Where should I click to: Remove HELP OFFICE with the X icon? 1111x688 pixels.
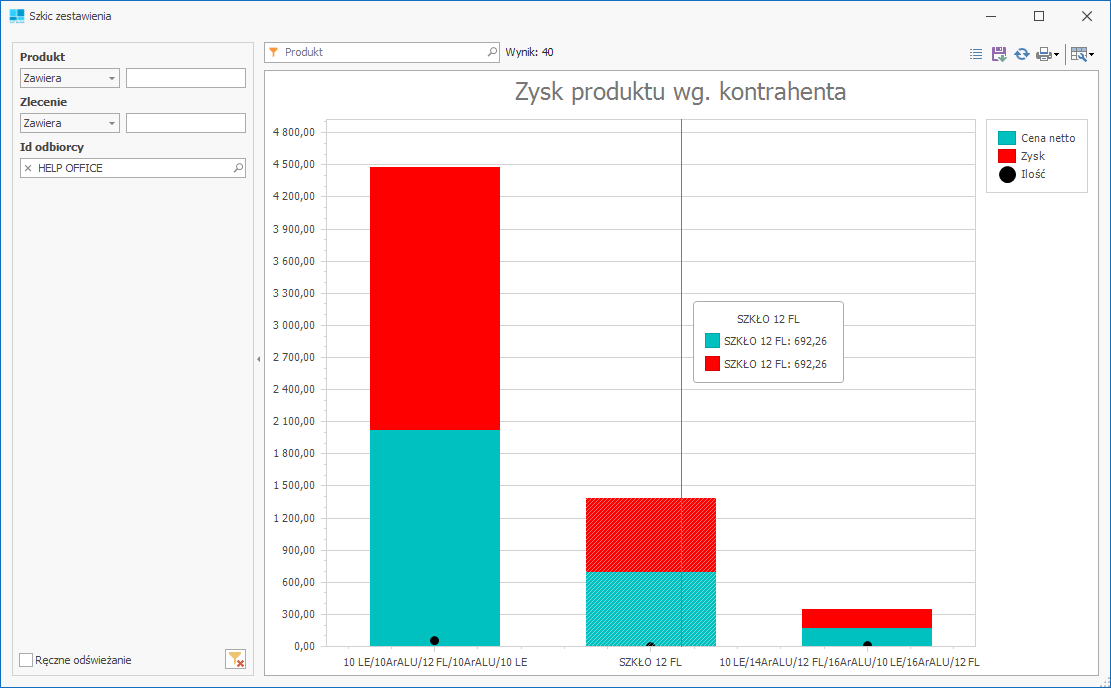pyautogui.click(x=28, y=169)
